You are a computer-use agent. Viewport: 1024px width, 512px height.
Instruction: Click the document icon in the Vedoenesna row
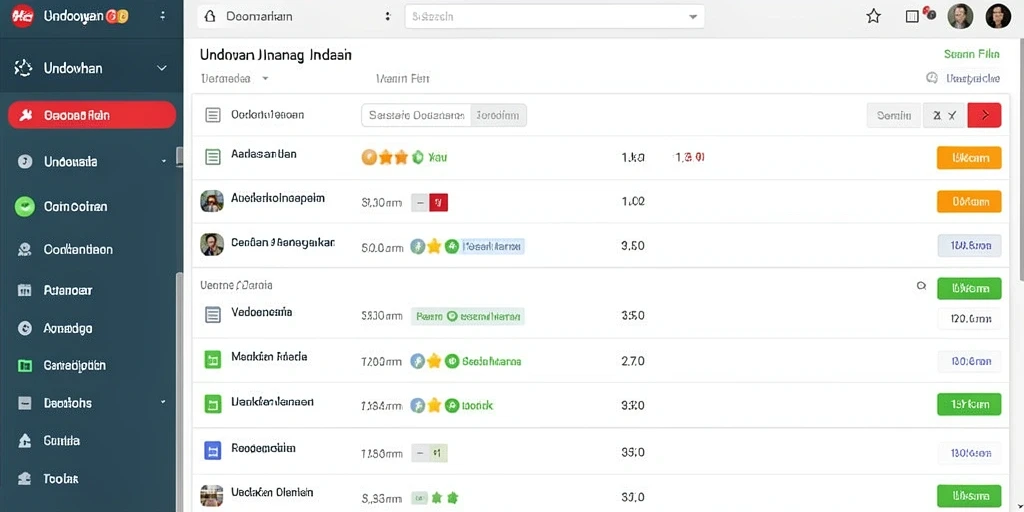tap(212, 315)
